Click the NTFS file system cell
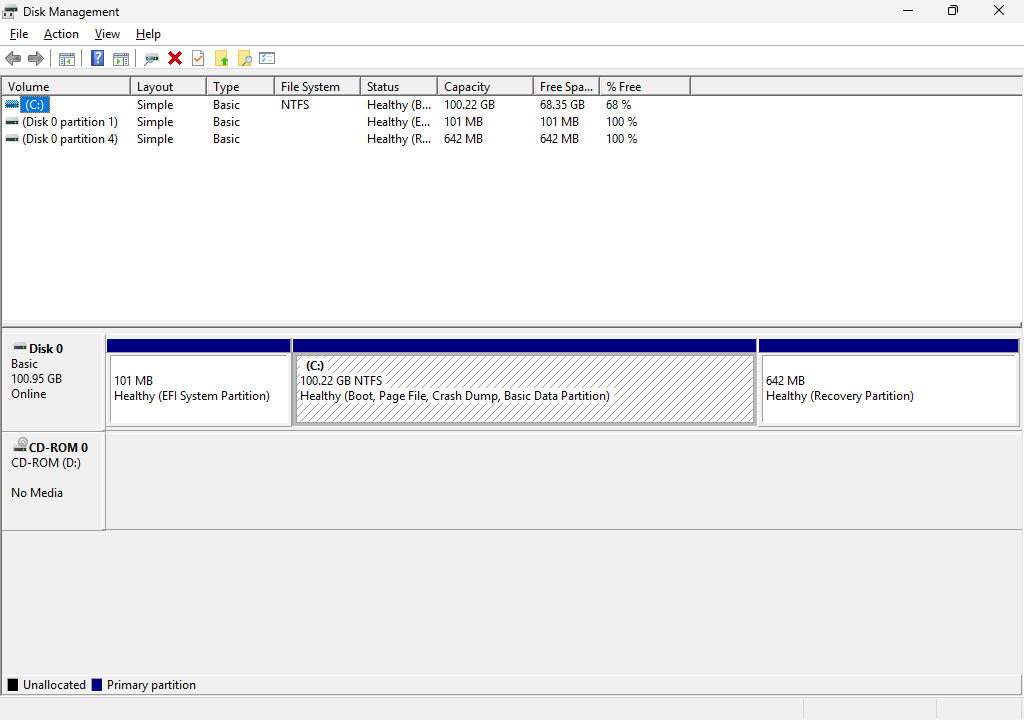This screenshot has width=1024, height=720. 295,105
